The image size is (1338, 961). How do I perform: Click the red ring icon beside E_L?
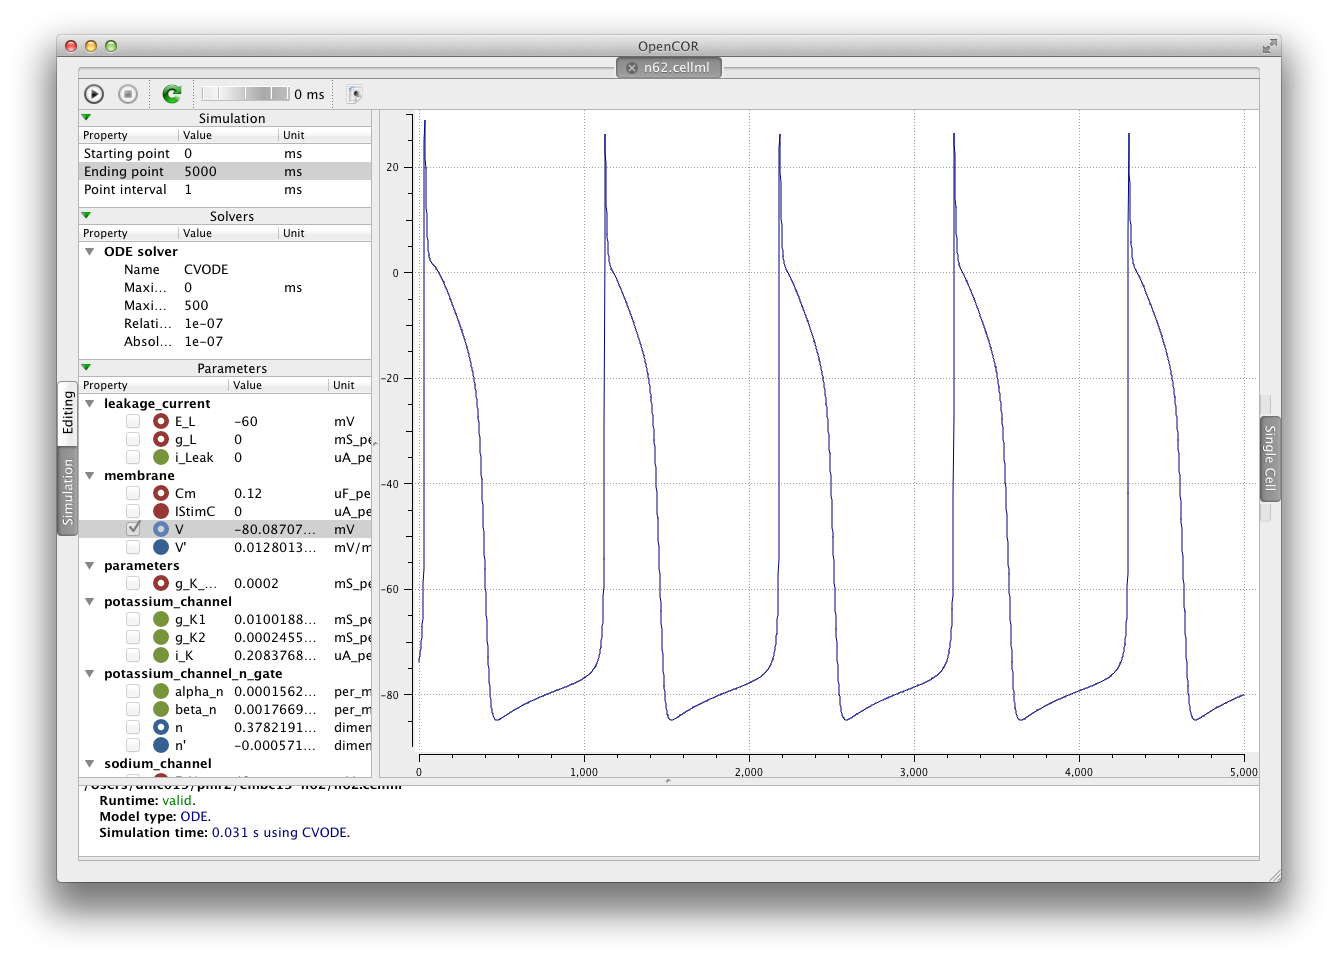click(x=161, y=422)
